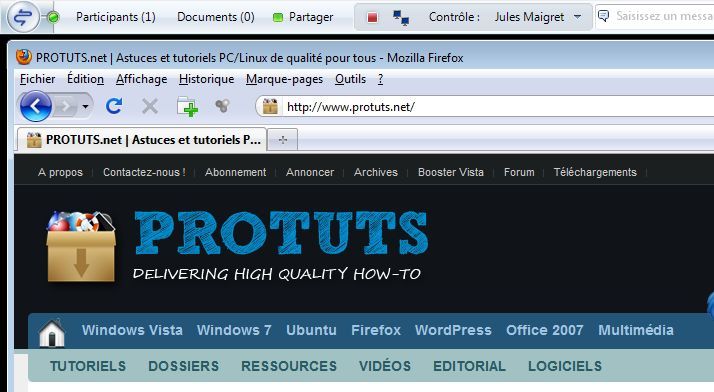
Task: Click the PROTUTS blue title text logo
Action: point(281,233)
